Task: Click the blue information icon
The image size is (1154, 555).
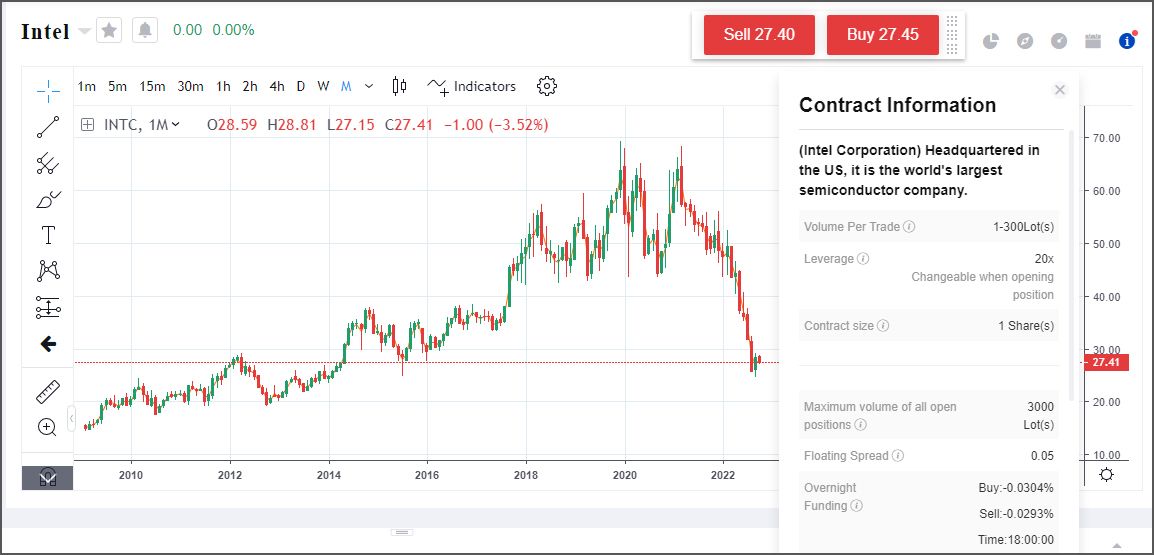Action: [x=1127, y=41]
